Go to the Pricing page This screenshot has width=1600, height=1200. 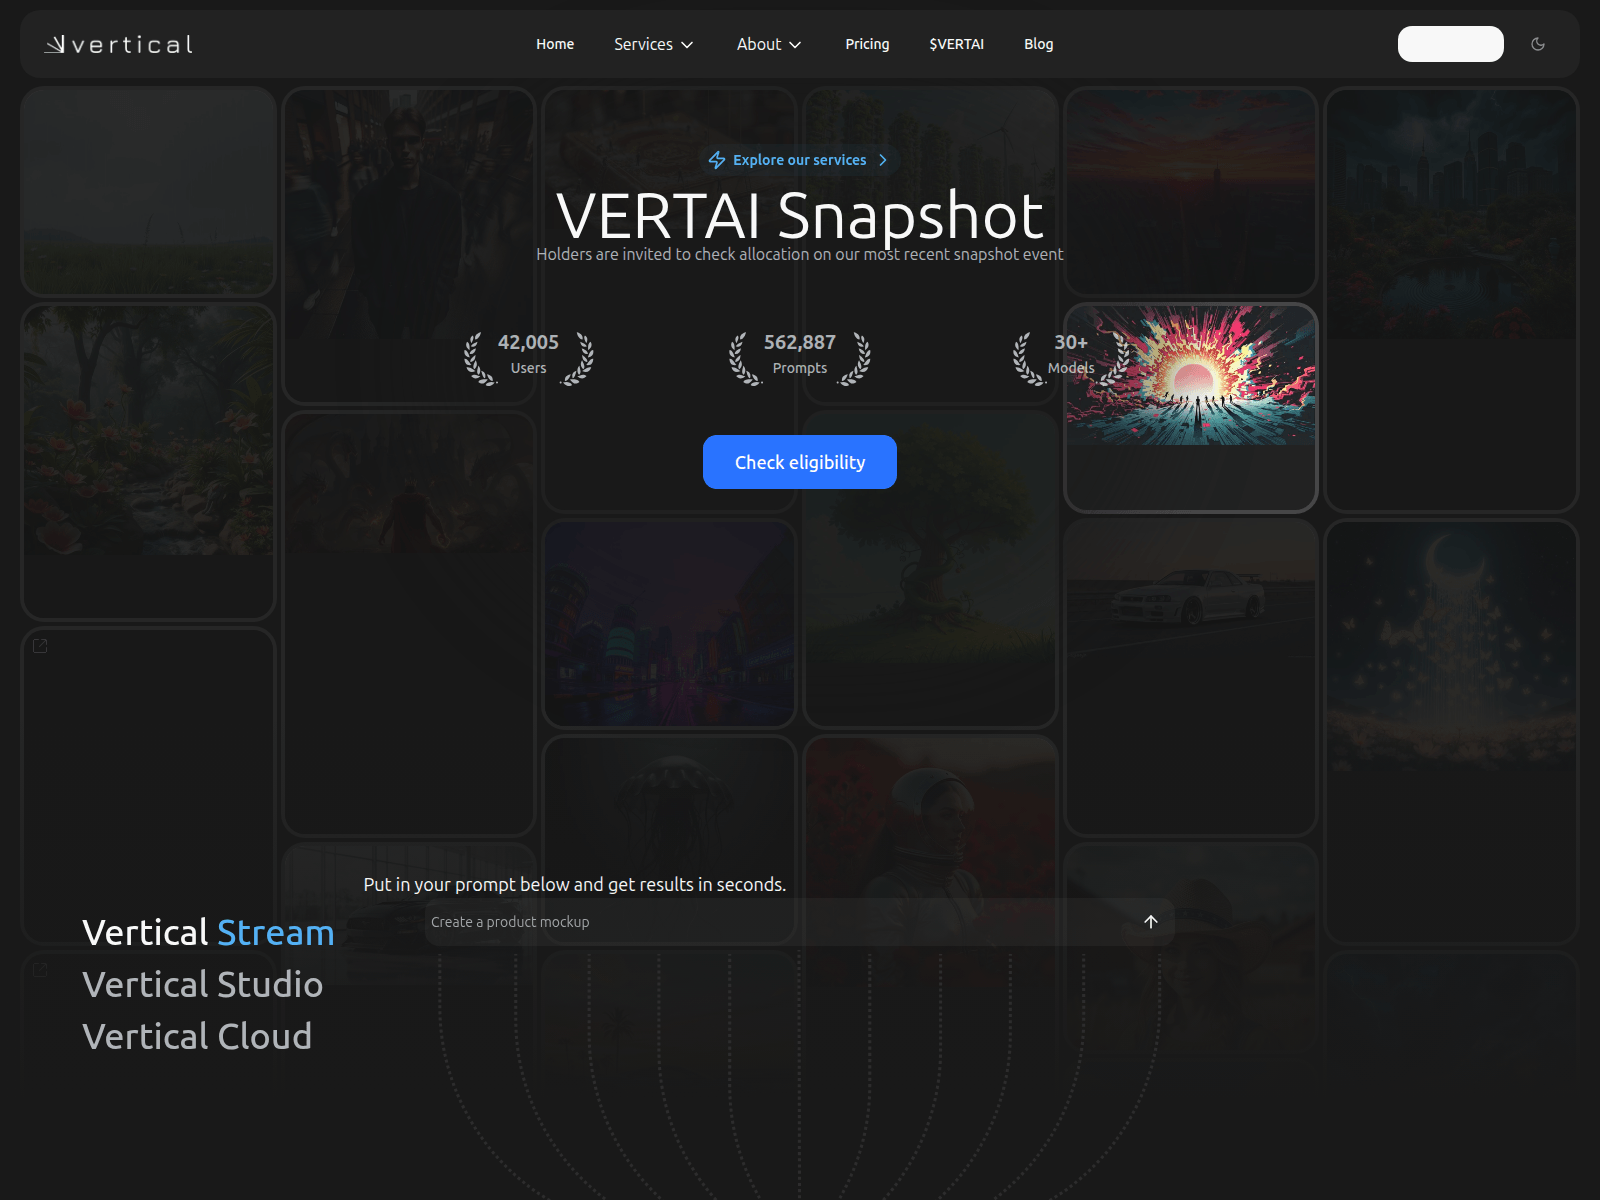pyautogui.click(x=867, y=44)
